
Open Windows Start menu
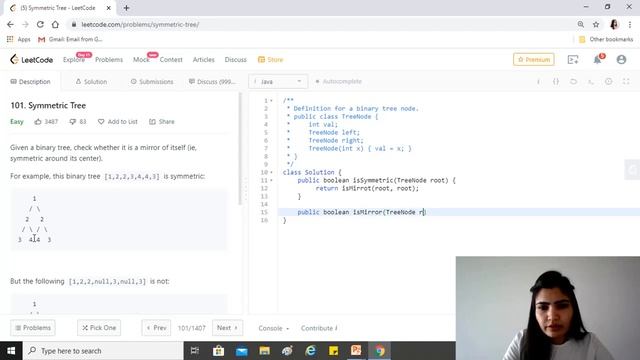(x=11, y=351)
